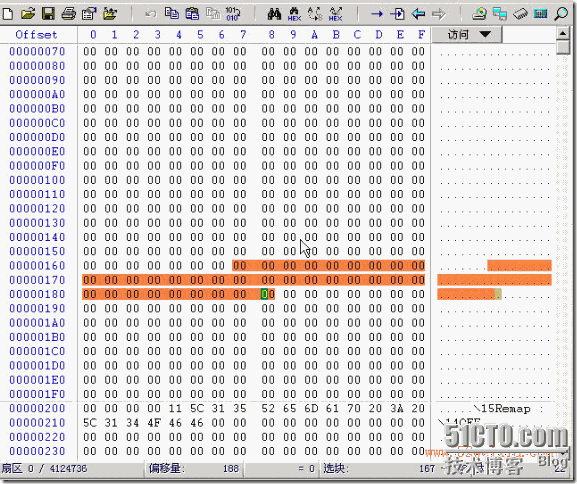Click the scrollbar up arrow
The width and height of the screenshot is (577, 484).
coord(563,33)
